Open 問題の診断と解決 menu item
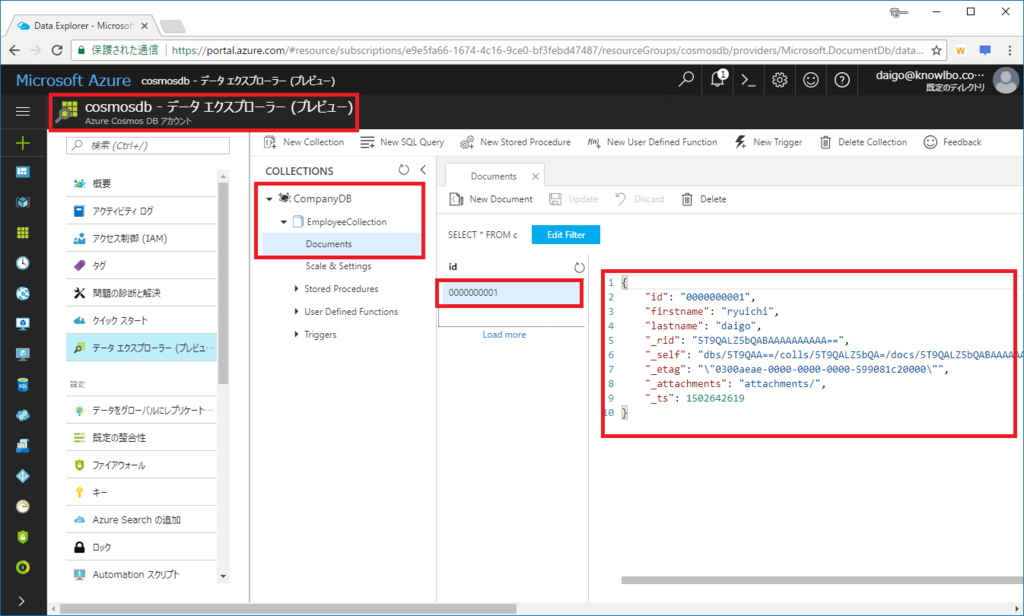 tap(141, 293)
